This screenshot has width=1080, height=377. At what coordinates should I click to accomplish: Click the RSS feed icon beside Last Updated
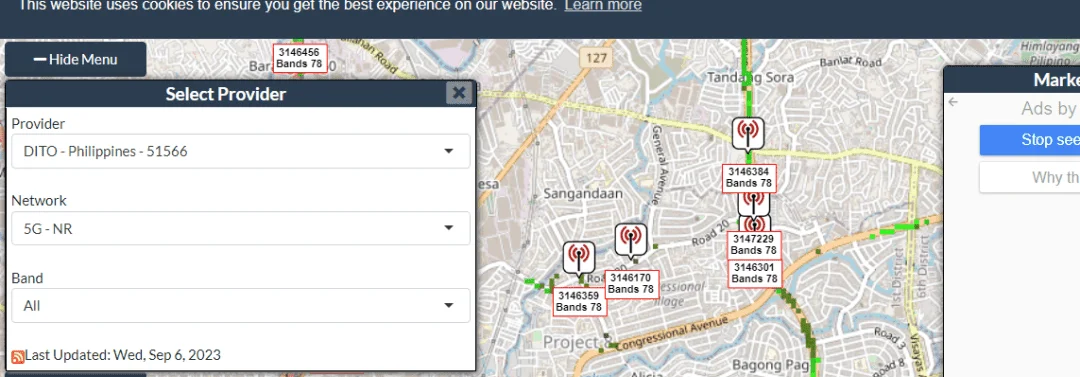coord(18,356)
